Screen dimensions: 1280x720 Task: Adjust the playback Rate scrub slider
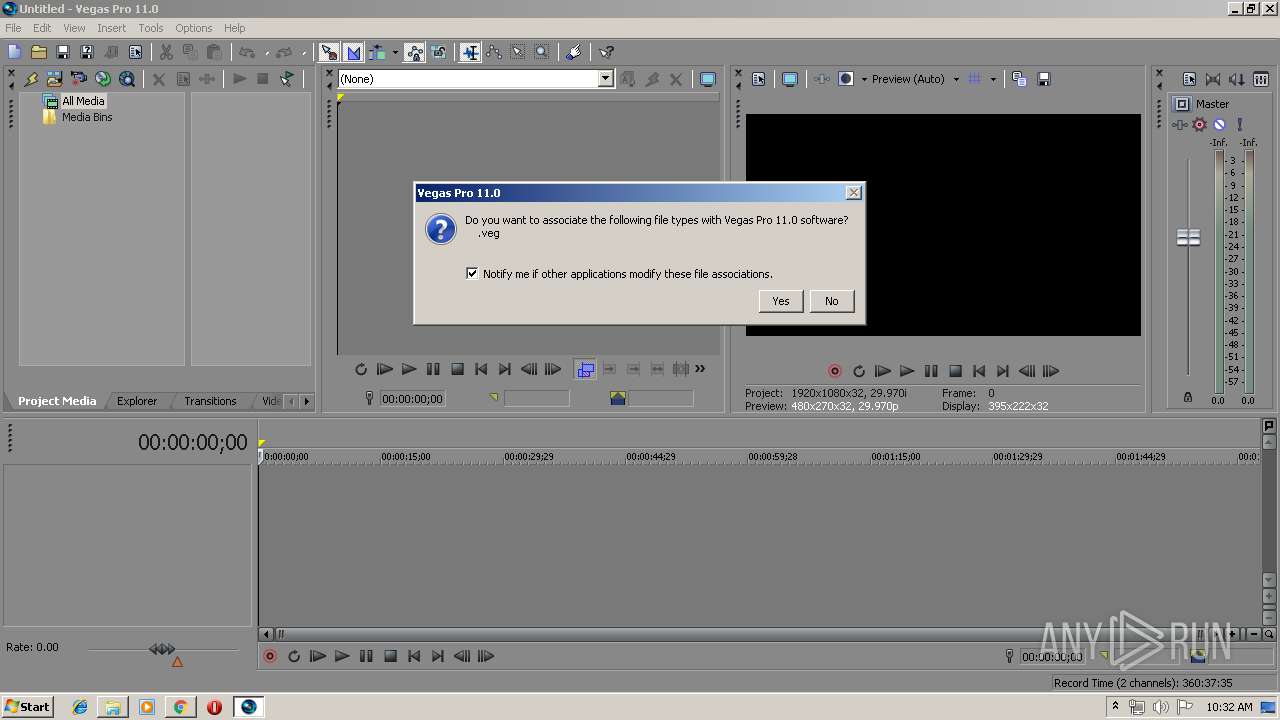162,649
